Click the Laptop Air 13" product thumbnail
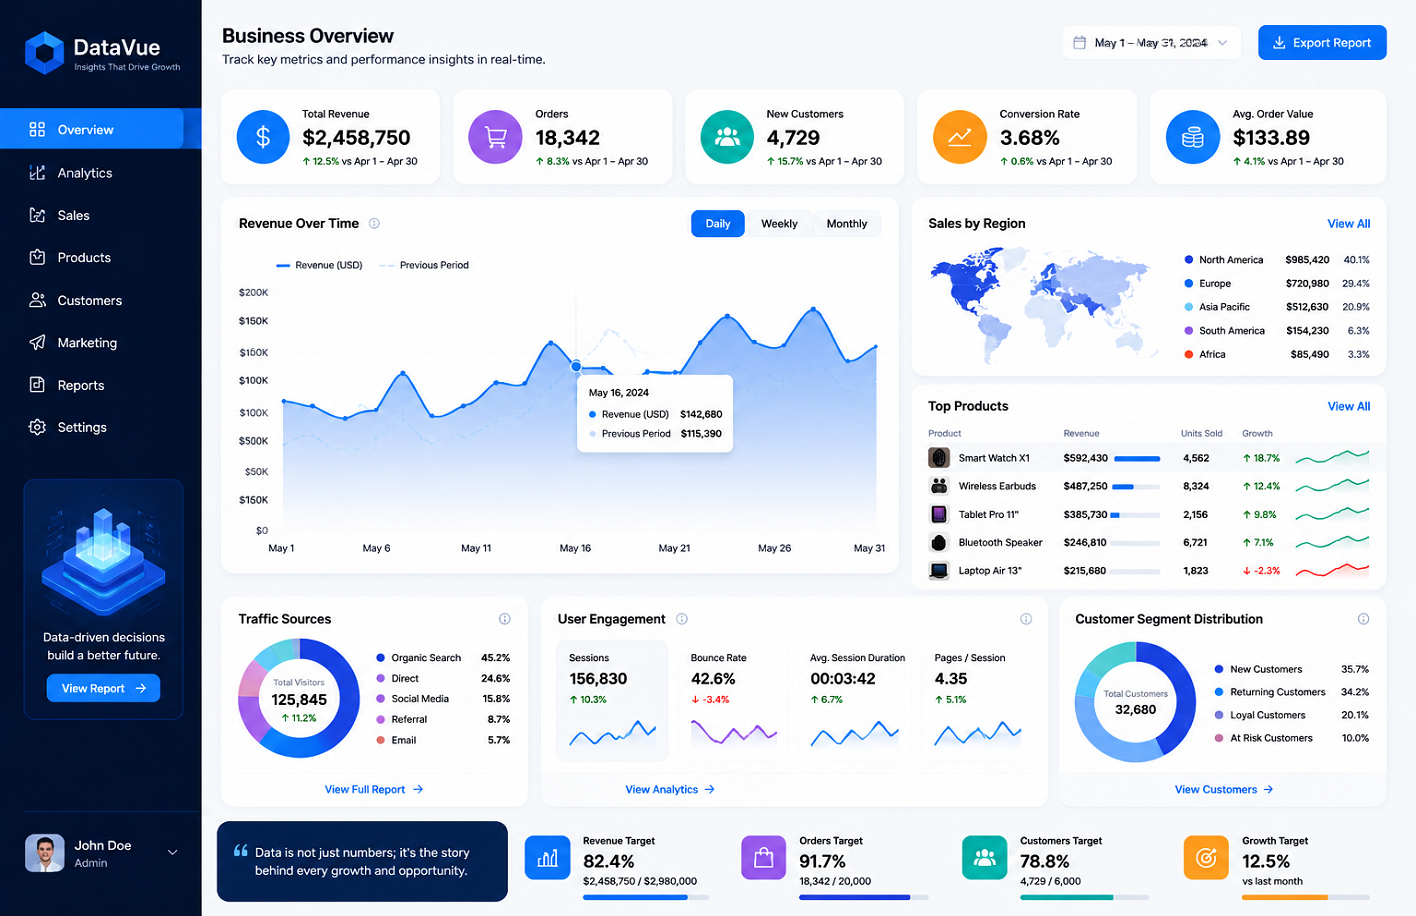This screenshot has height=916, width=1416. 938,571
